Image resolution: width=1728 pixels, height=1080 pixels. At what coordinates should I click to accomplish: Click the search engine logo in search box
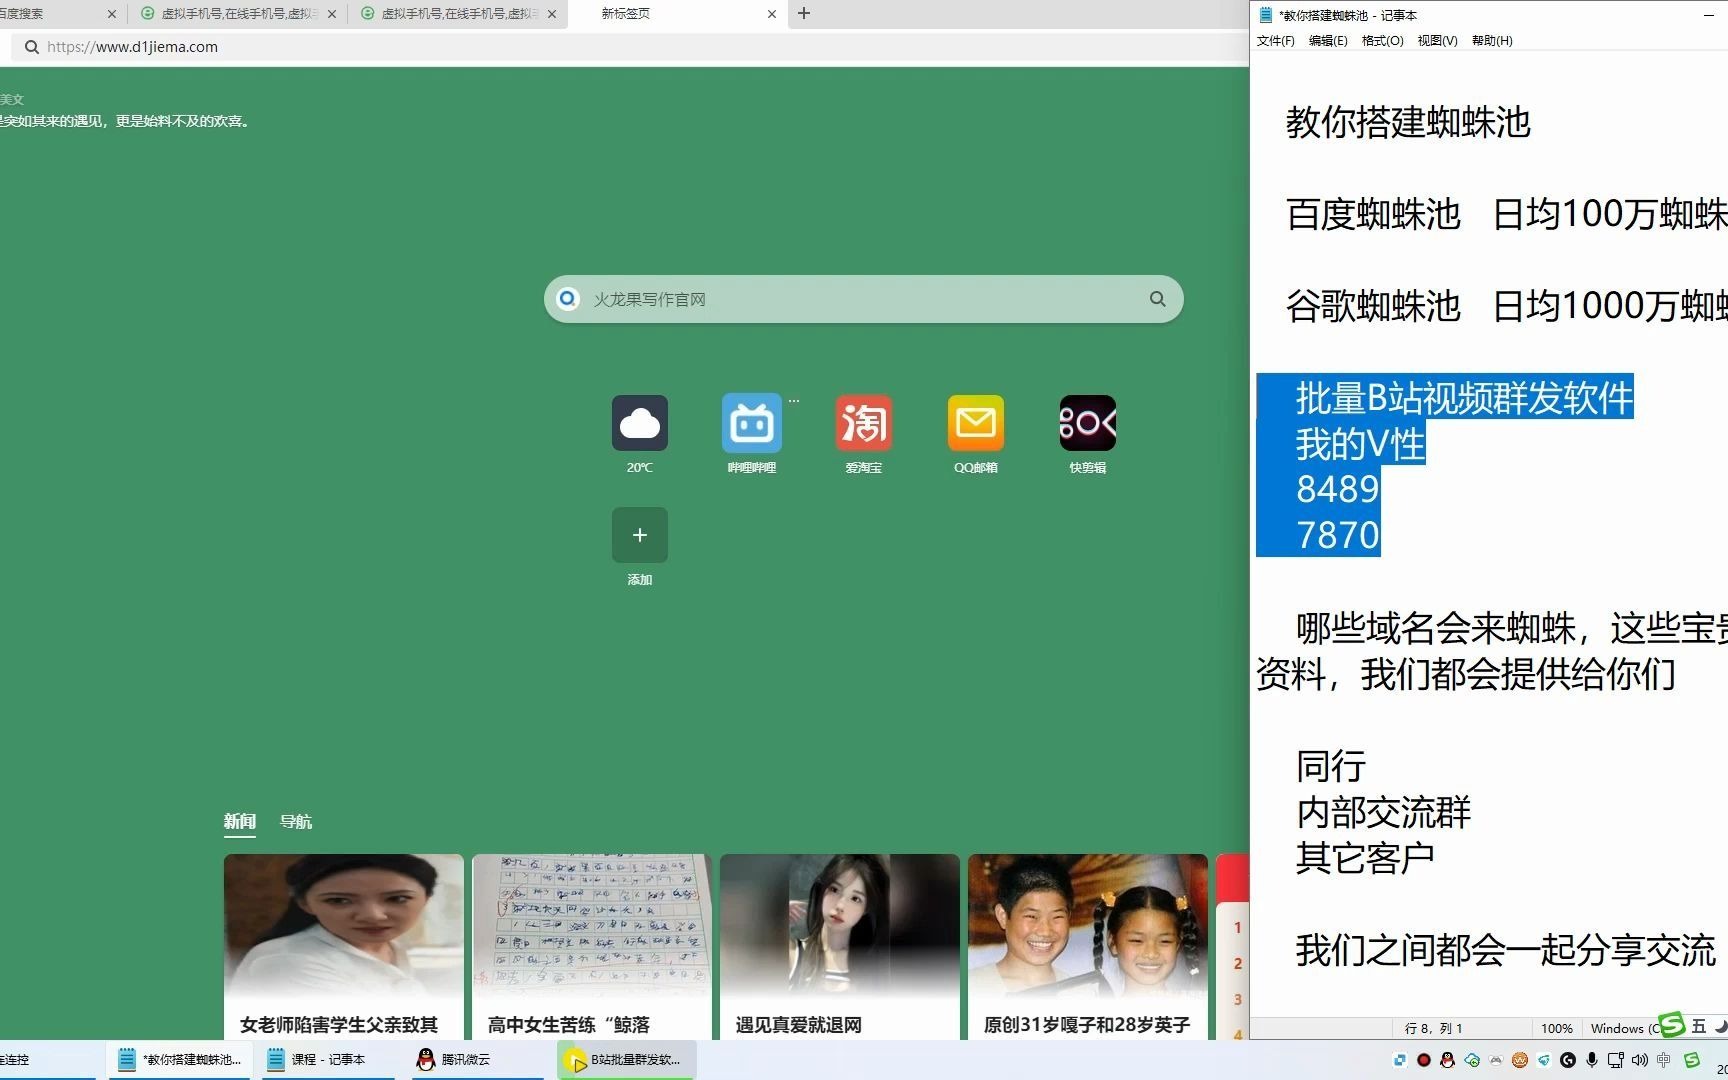(x=568, y=299)
